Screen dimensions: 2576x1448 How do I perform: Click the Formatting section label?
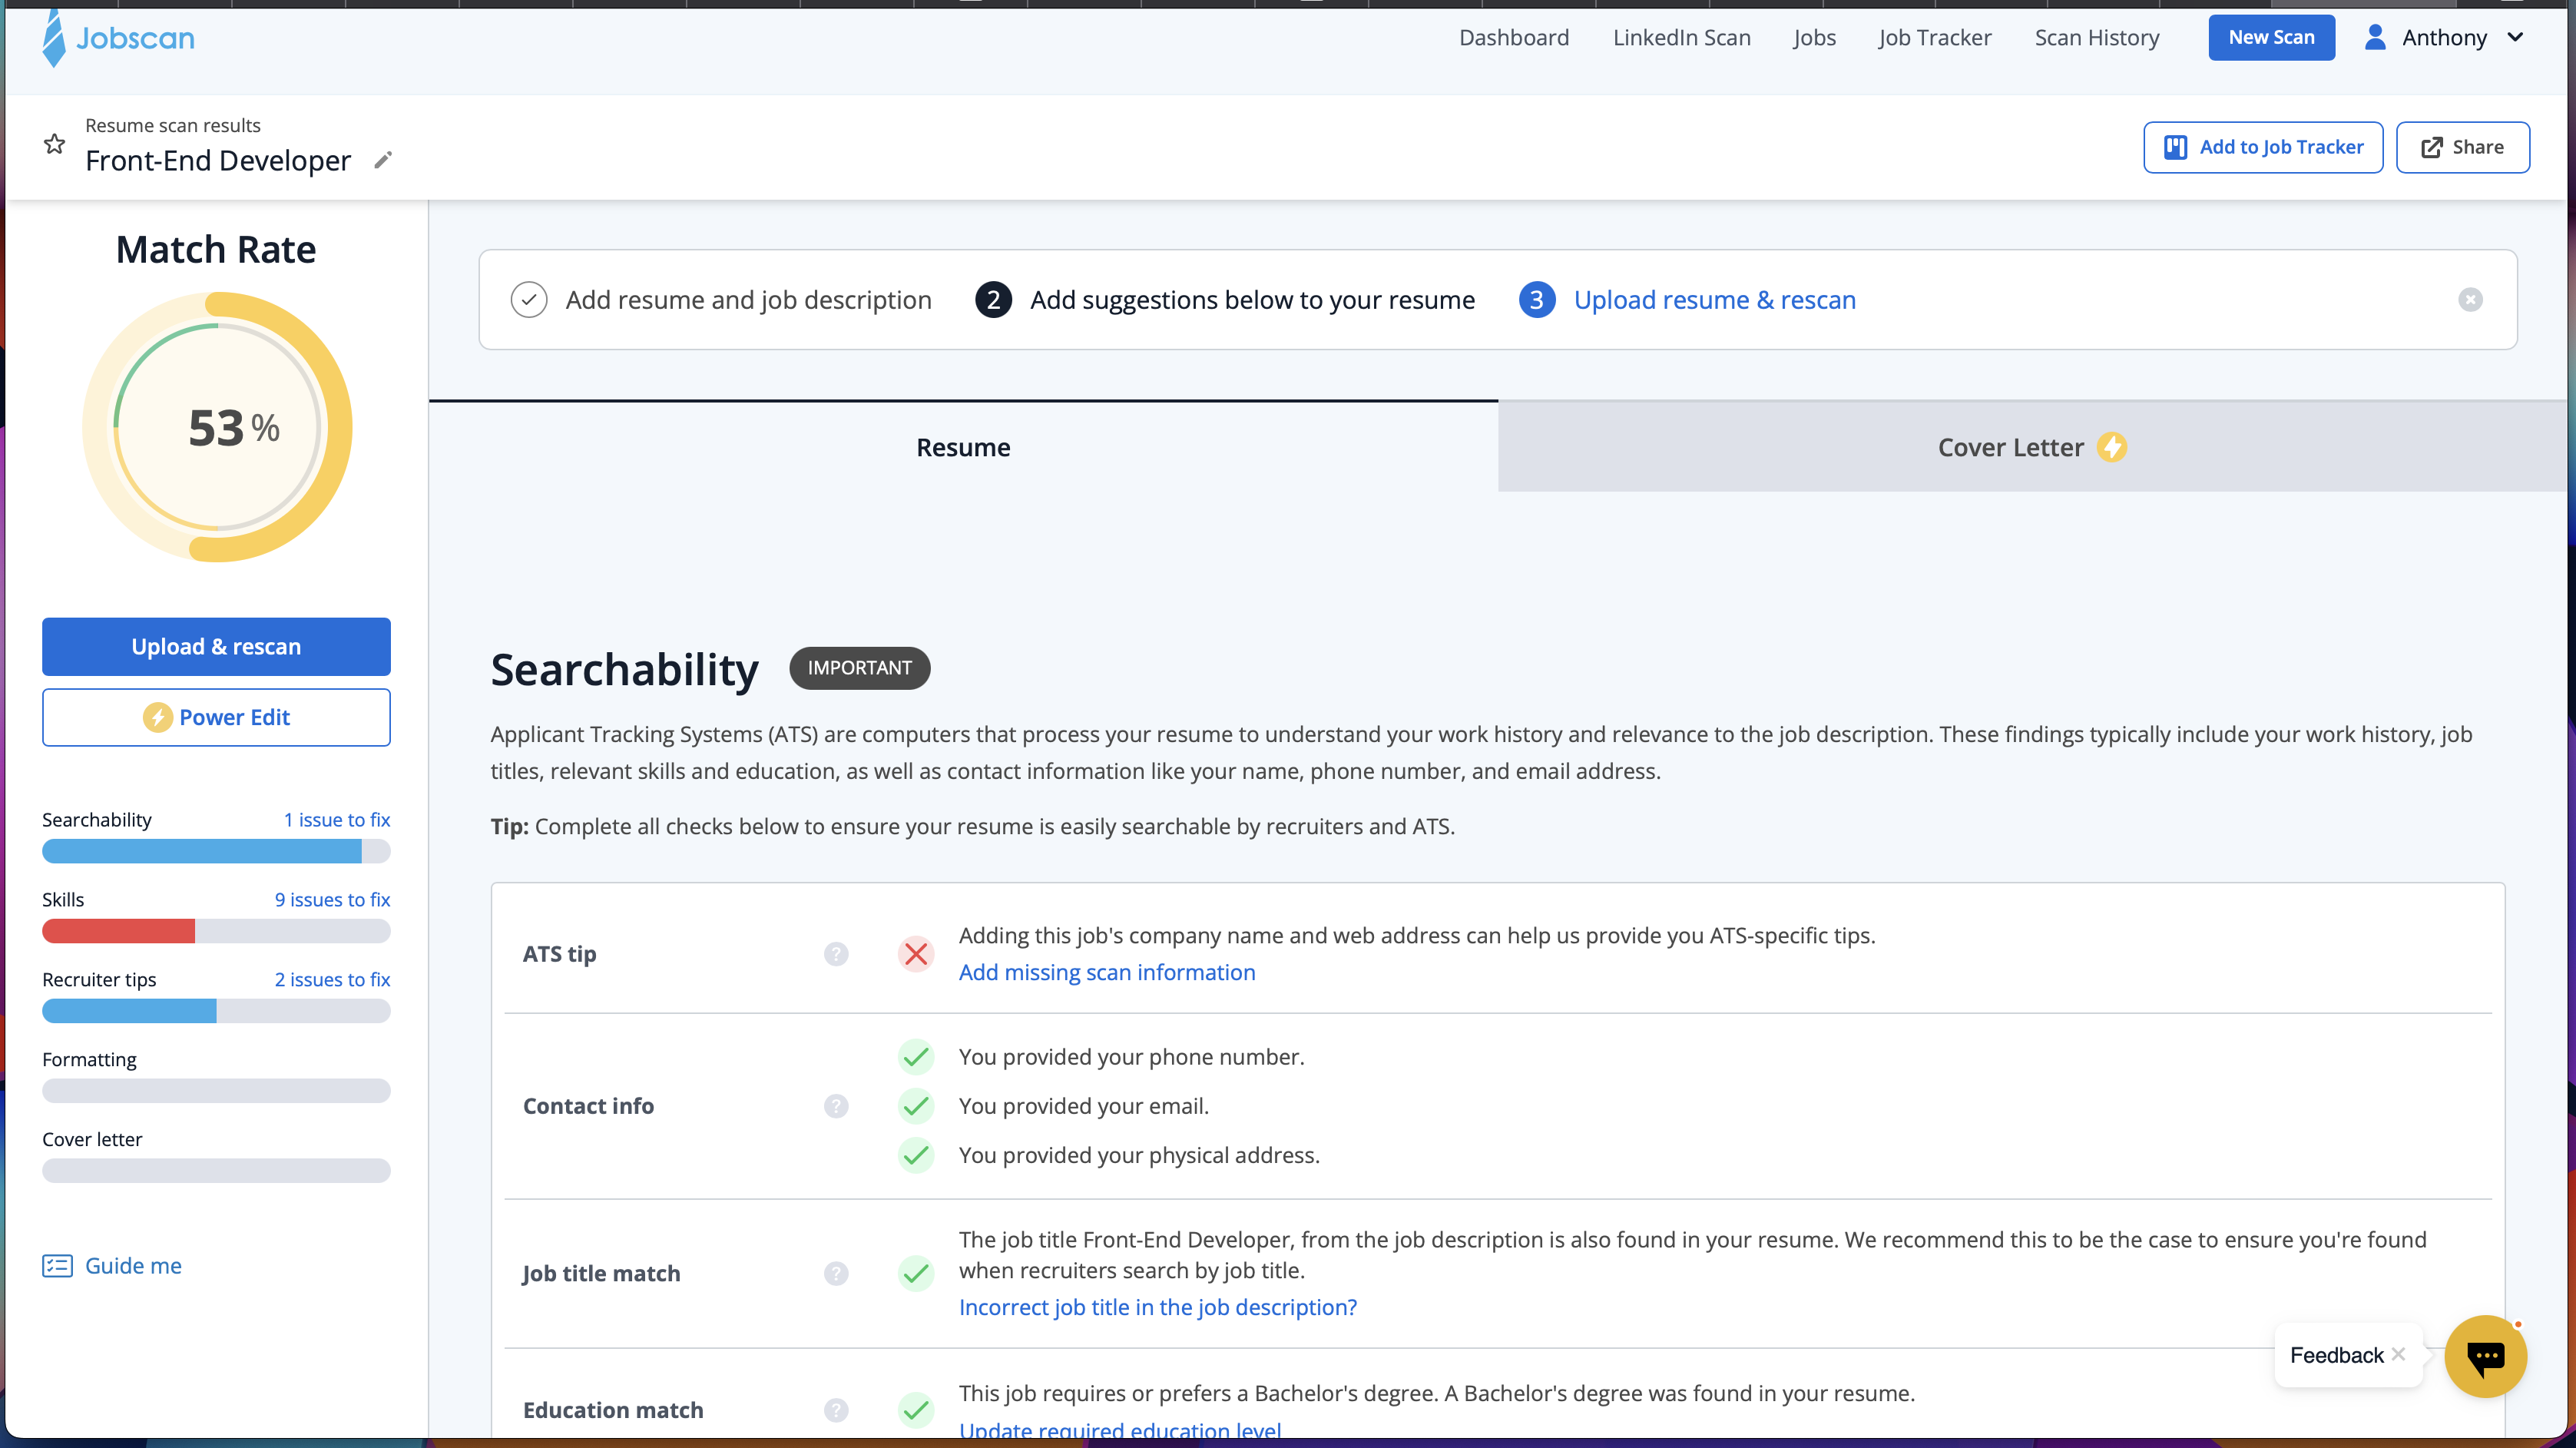[89, 1059]
